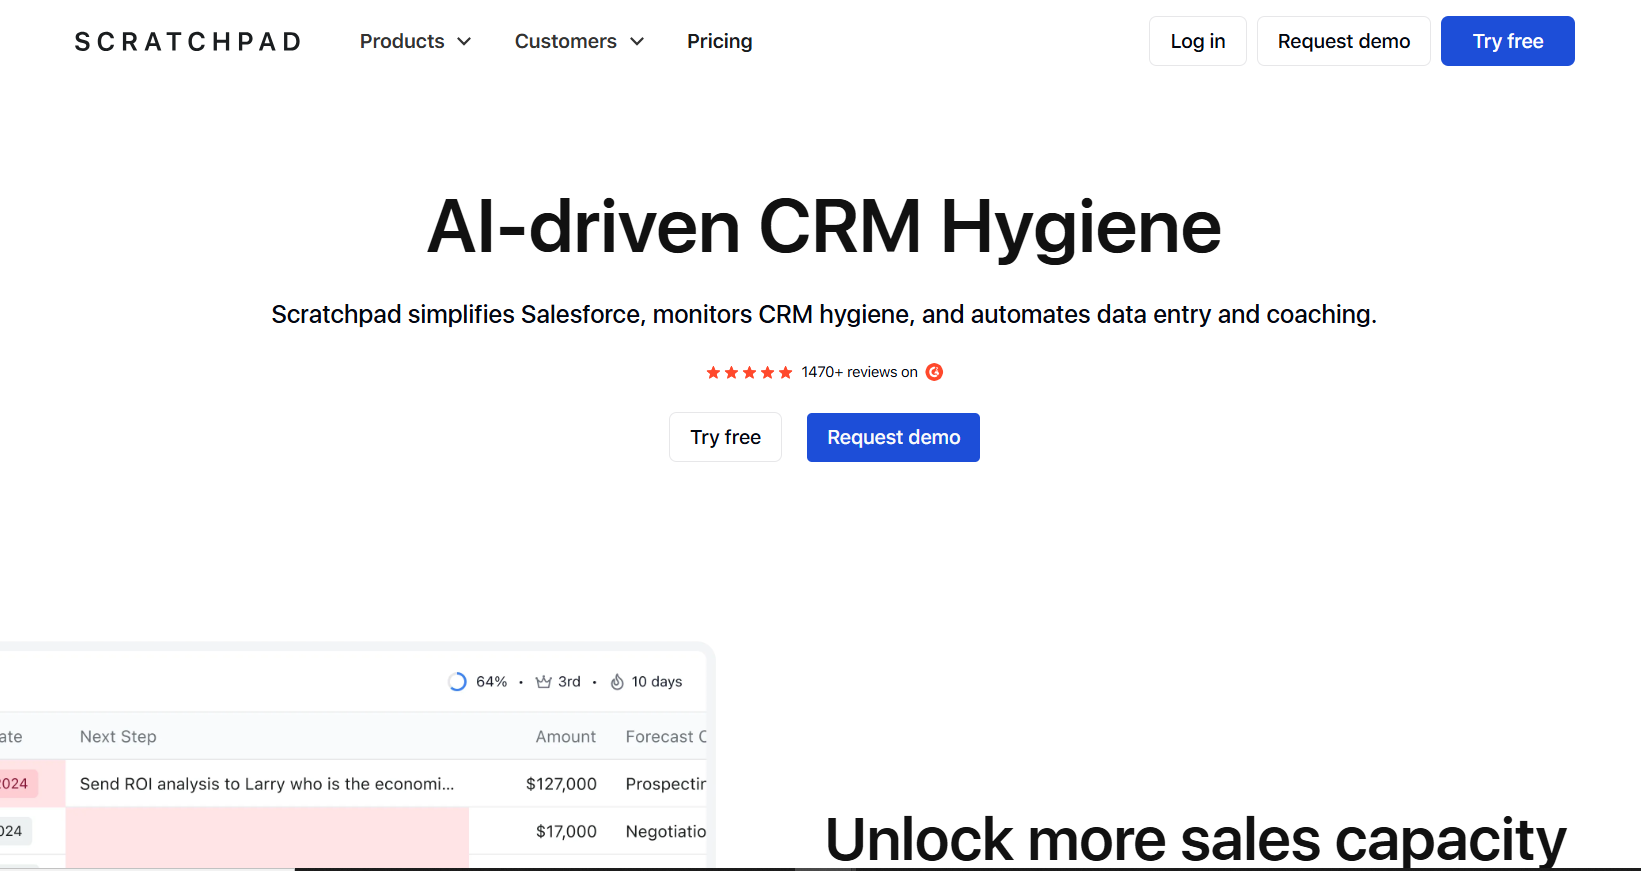This screenshot has width=1641, height=871.
Task: Click the five red stars rating
Action: click(749, 372)
